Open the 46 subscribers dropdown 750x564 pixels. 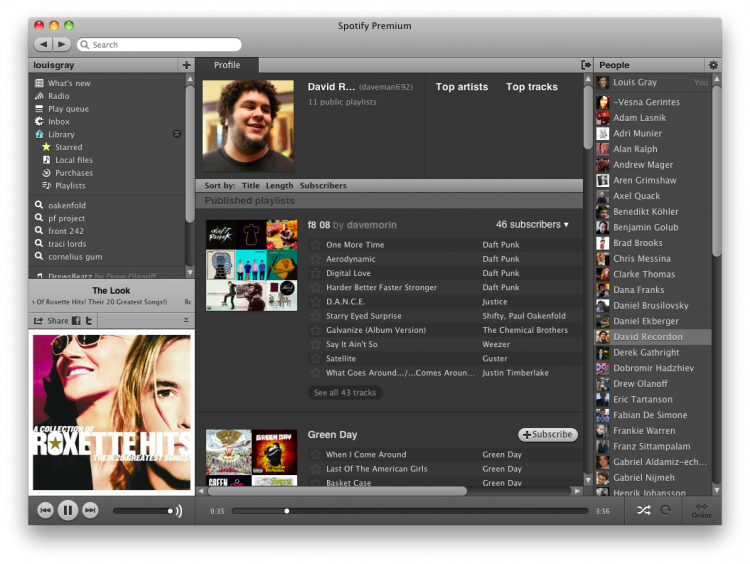532,225
